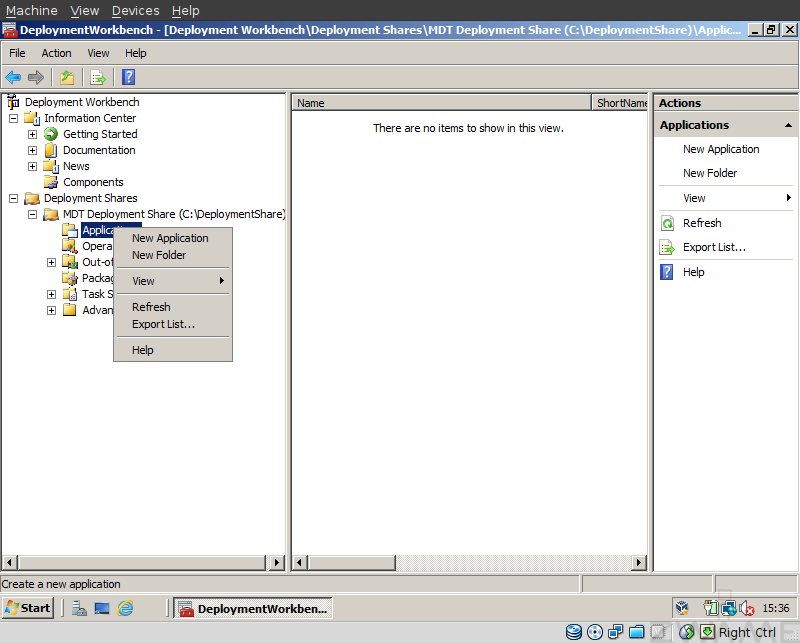The width and height of the screenshot is (800, 643).
Task: Click list pane scrollbar right arrow
Action: click(638, 562)
